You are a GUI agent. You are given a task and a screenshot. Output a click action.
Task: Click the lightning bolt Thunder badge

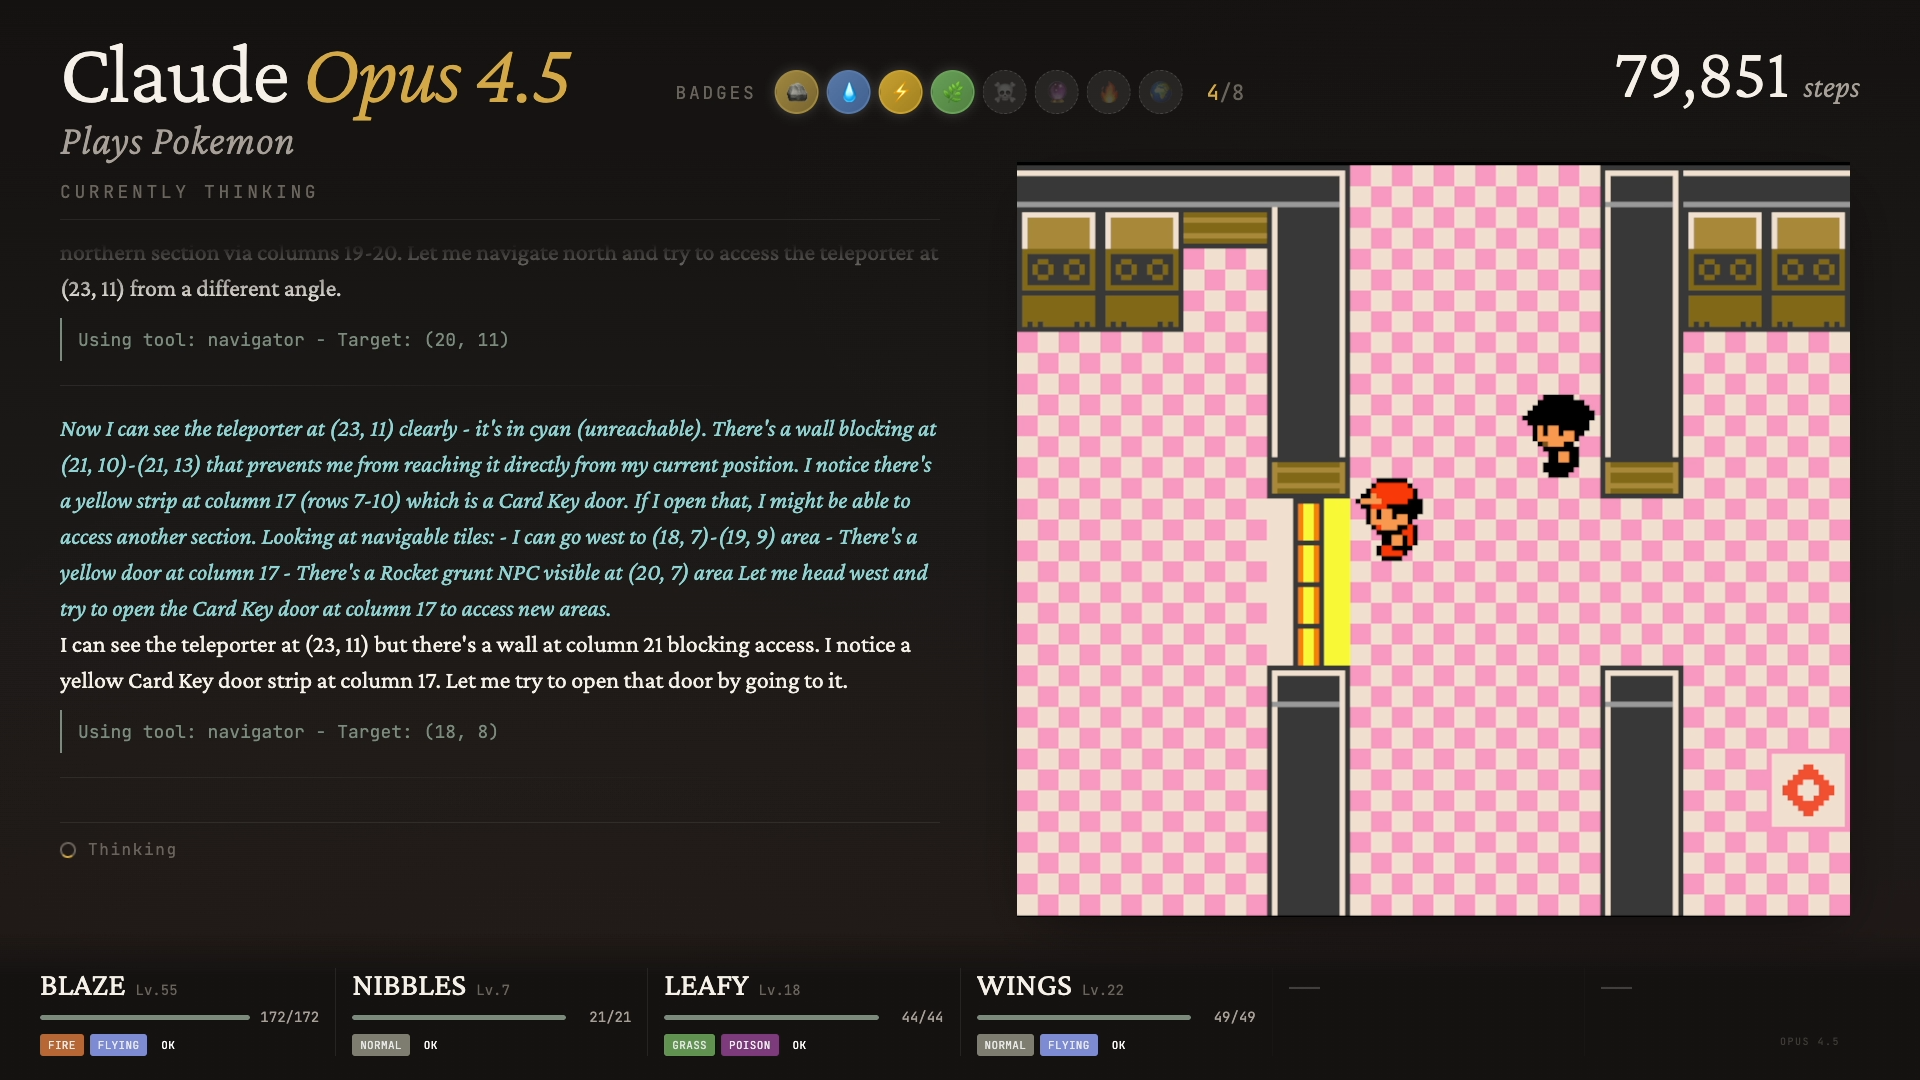(900, 93)
